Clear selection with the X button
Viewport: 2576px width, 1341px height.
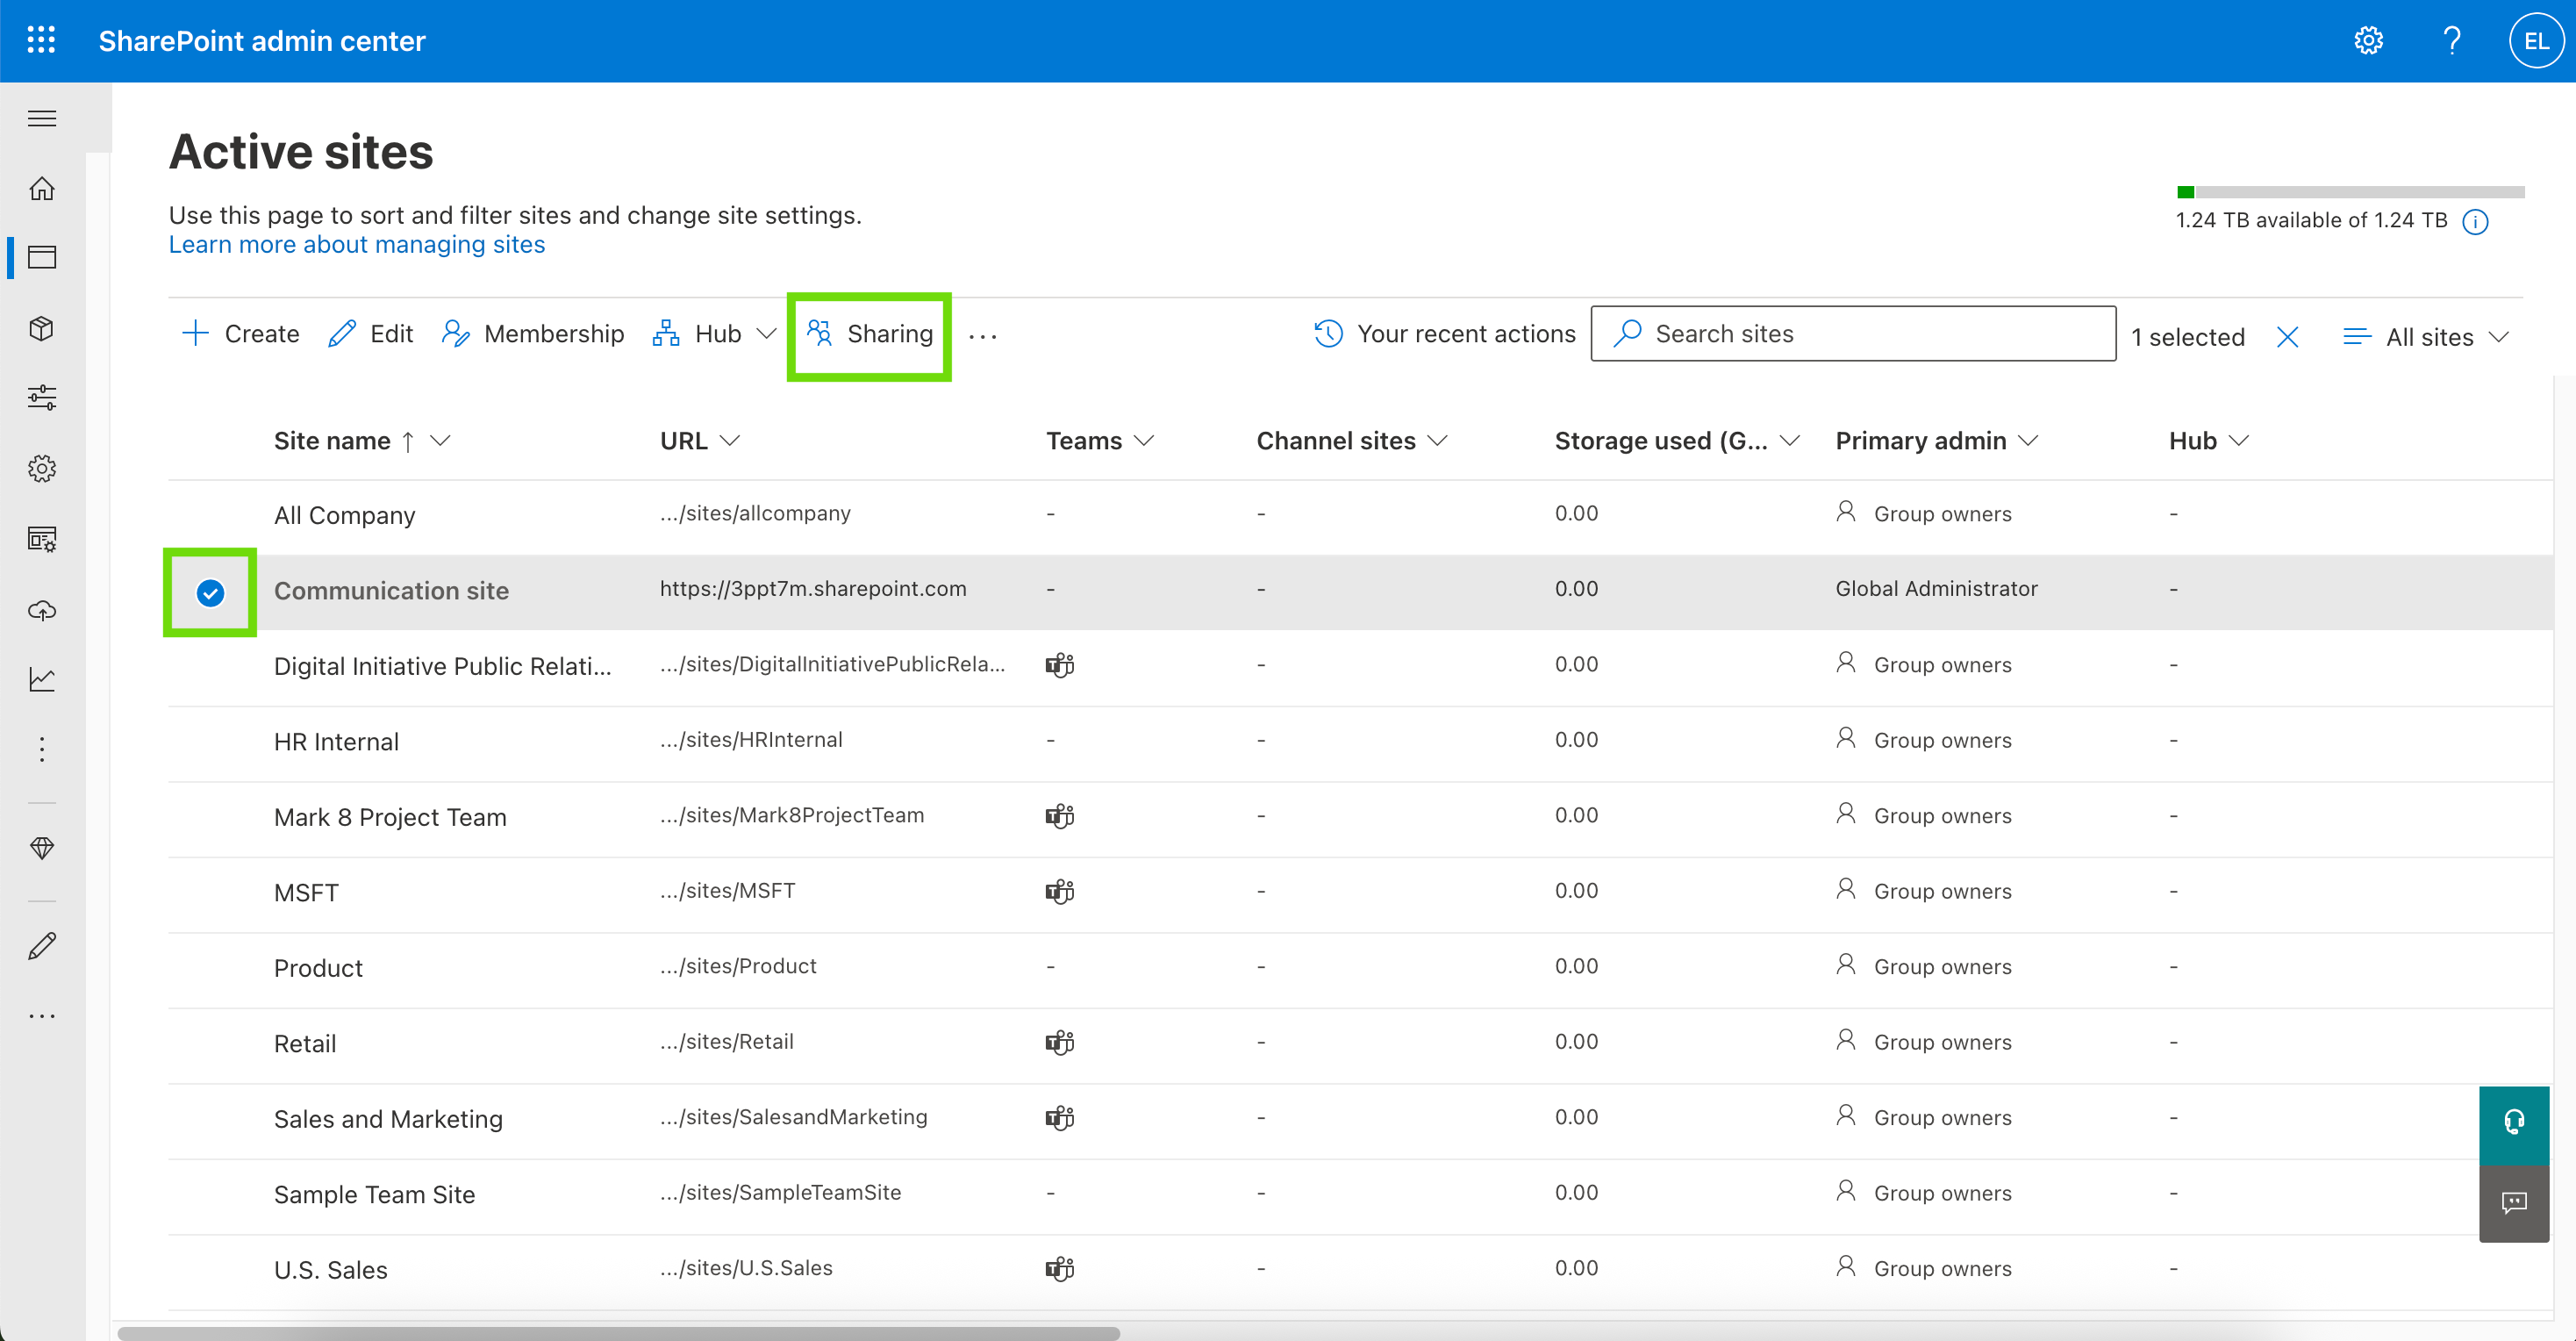(x=2287, y=337)
